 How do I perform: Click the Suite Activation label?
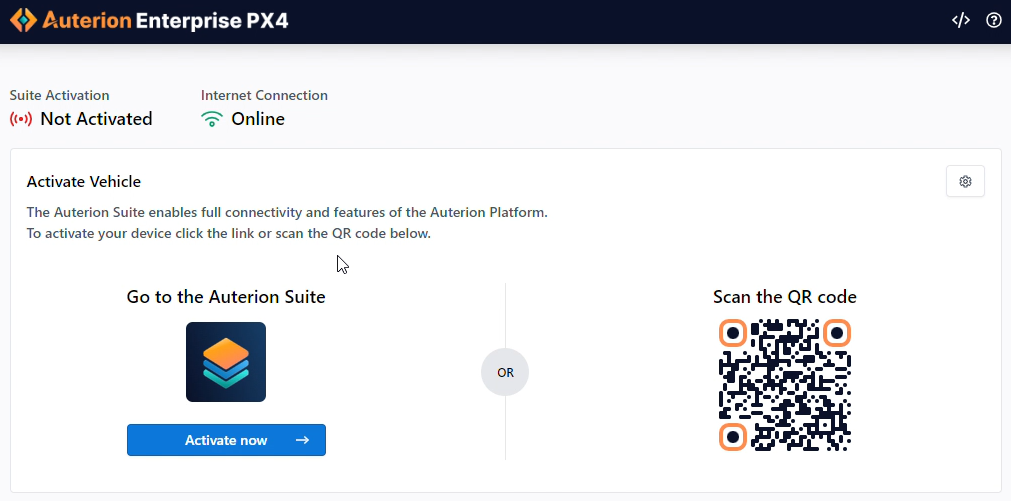click(60, 96)
